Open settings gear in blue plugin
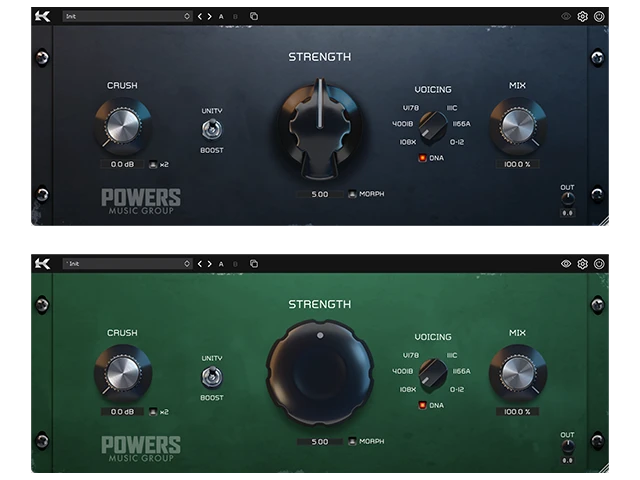The width and height of the screenshot is (640, 480). (x=582, y=16)
